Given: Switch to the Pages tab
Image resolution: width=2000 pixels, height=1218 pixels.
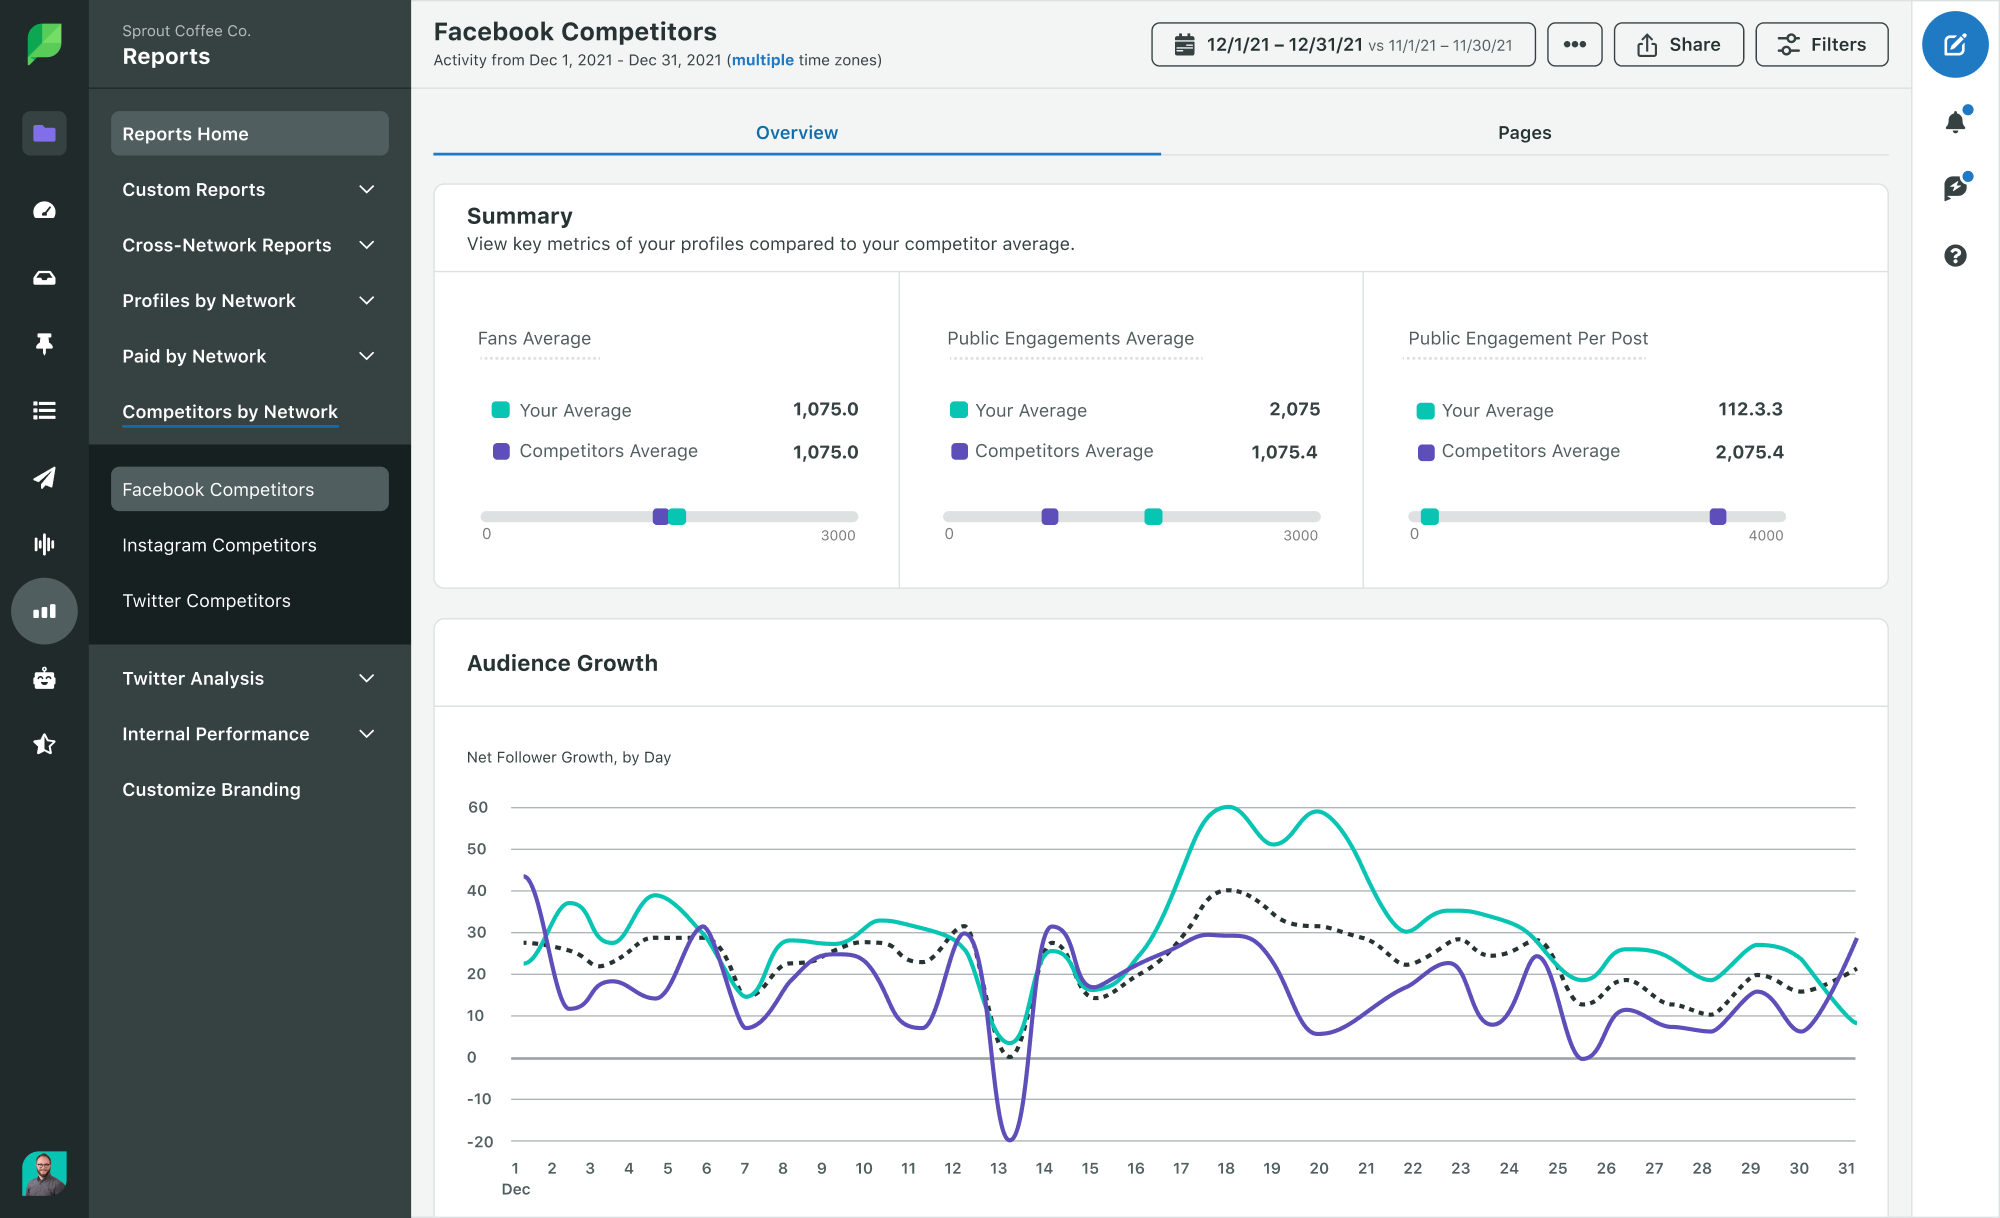Looking at the screenshot, I should [x=1524, y=131].
